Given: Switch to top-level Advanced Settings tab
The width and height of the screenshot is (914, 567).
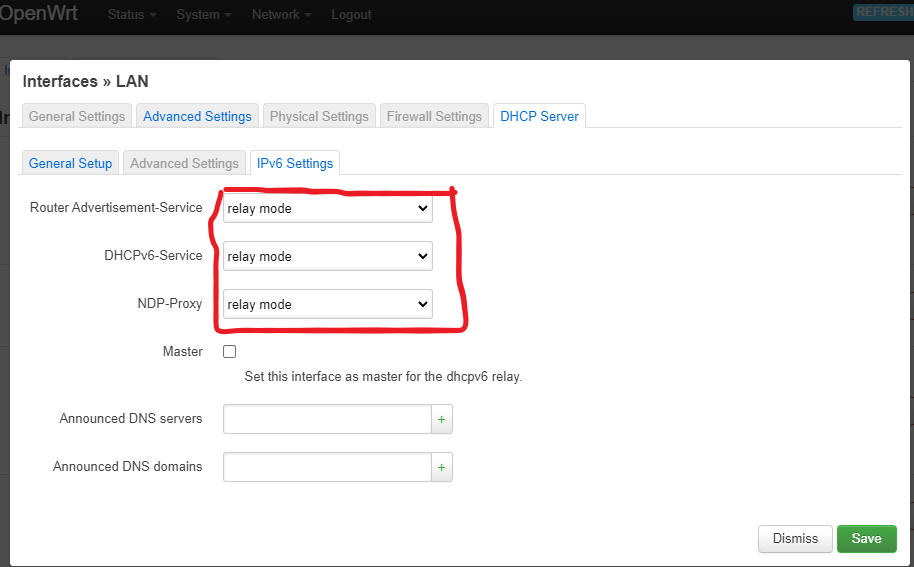Looking at the screenshot, I should pyautogui.click(x=197, y=116).
